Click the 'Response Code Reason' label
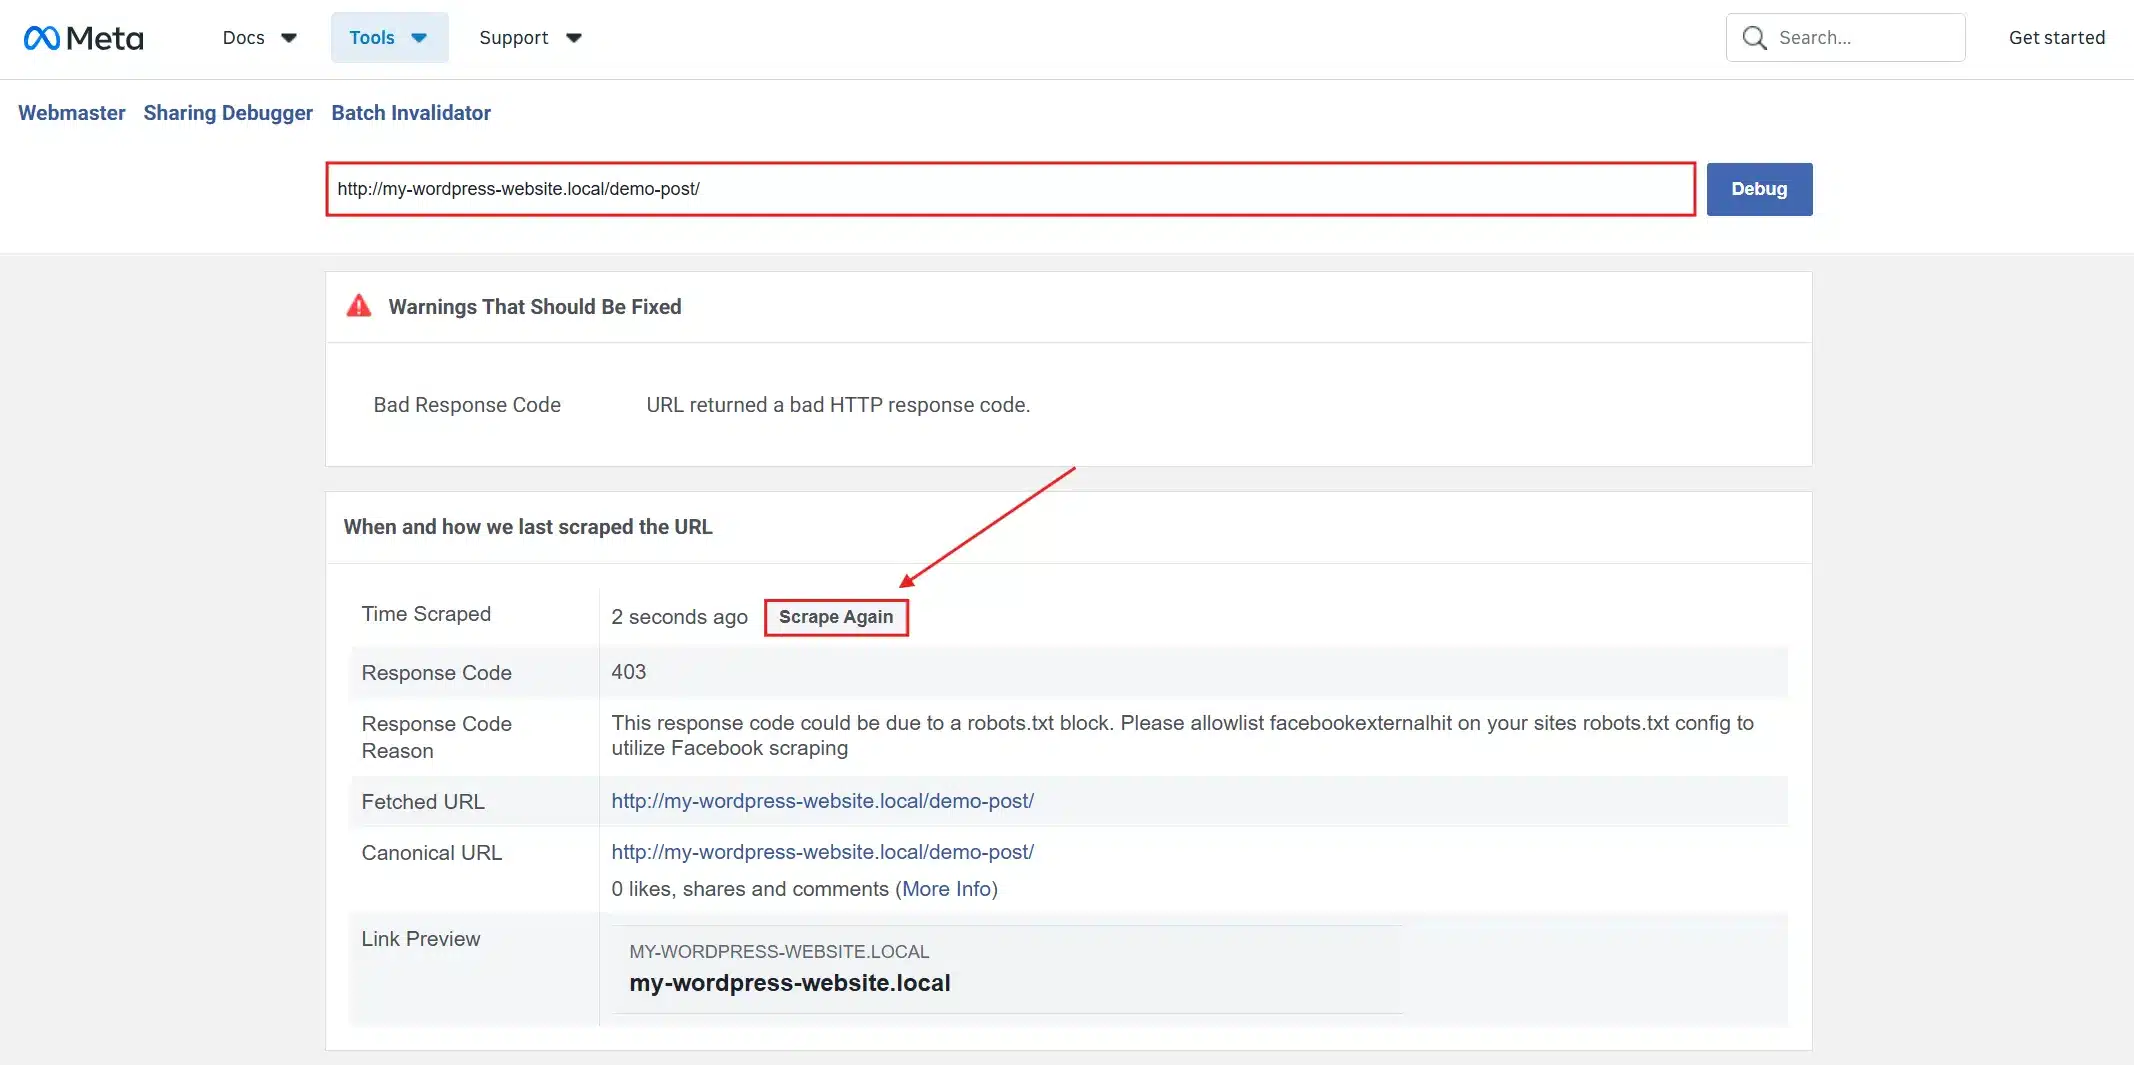 click(x=437, y=737)
